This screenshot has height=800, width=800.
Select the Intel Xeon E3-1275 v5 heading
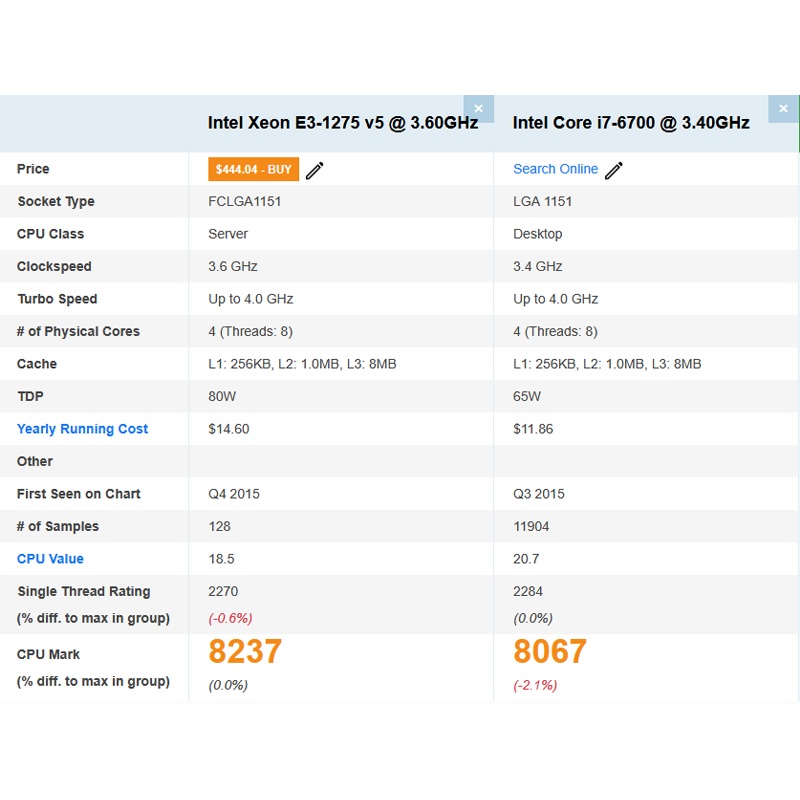coord(343,123)
